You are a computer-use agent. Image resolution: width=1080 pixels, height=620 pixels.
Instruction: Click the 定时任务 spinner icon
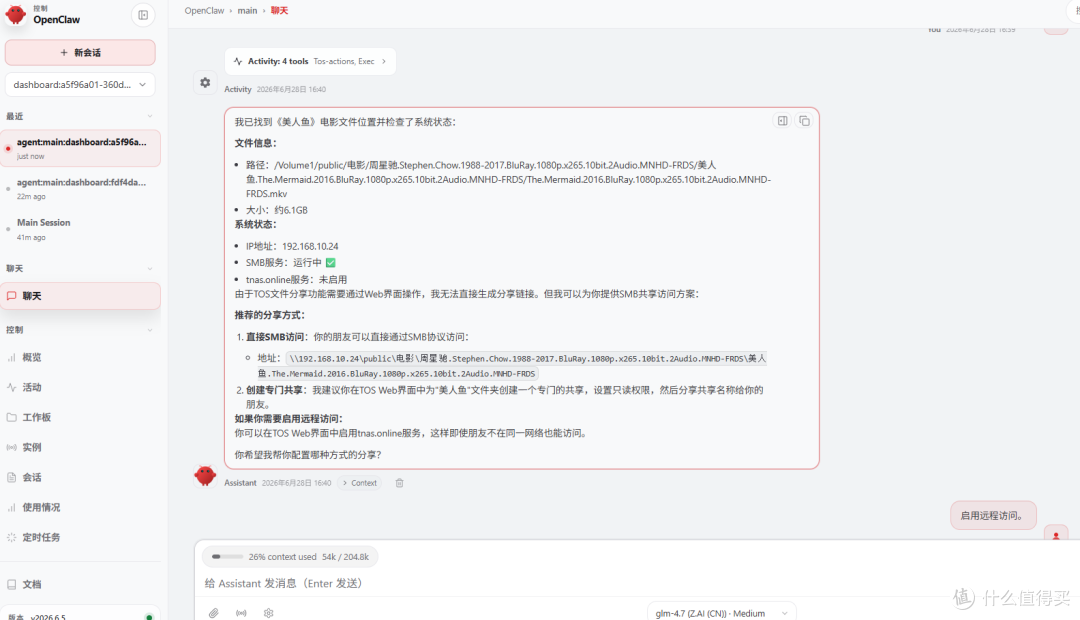[x=12, y=537]
